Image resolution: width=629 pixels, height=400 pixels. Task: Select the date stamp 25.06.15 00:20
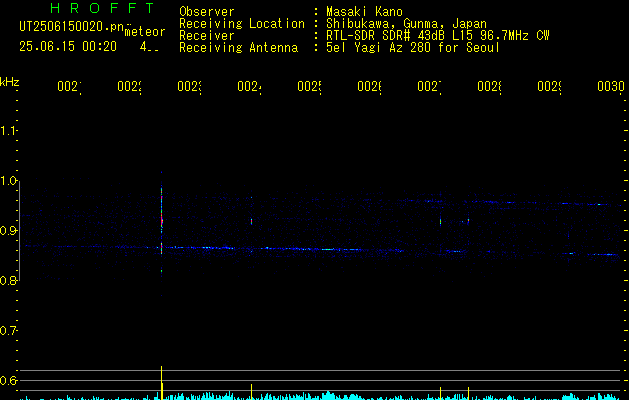point(68,47)
